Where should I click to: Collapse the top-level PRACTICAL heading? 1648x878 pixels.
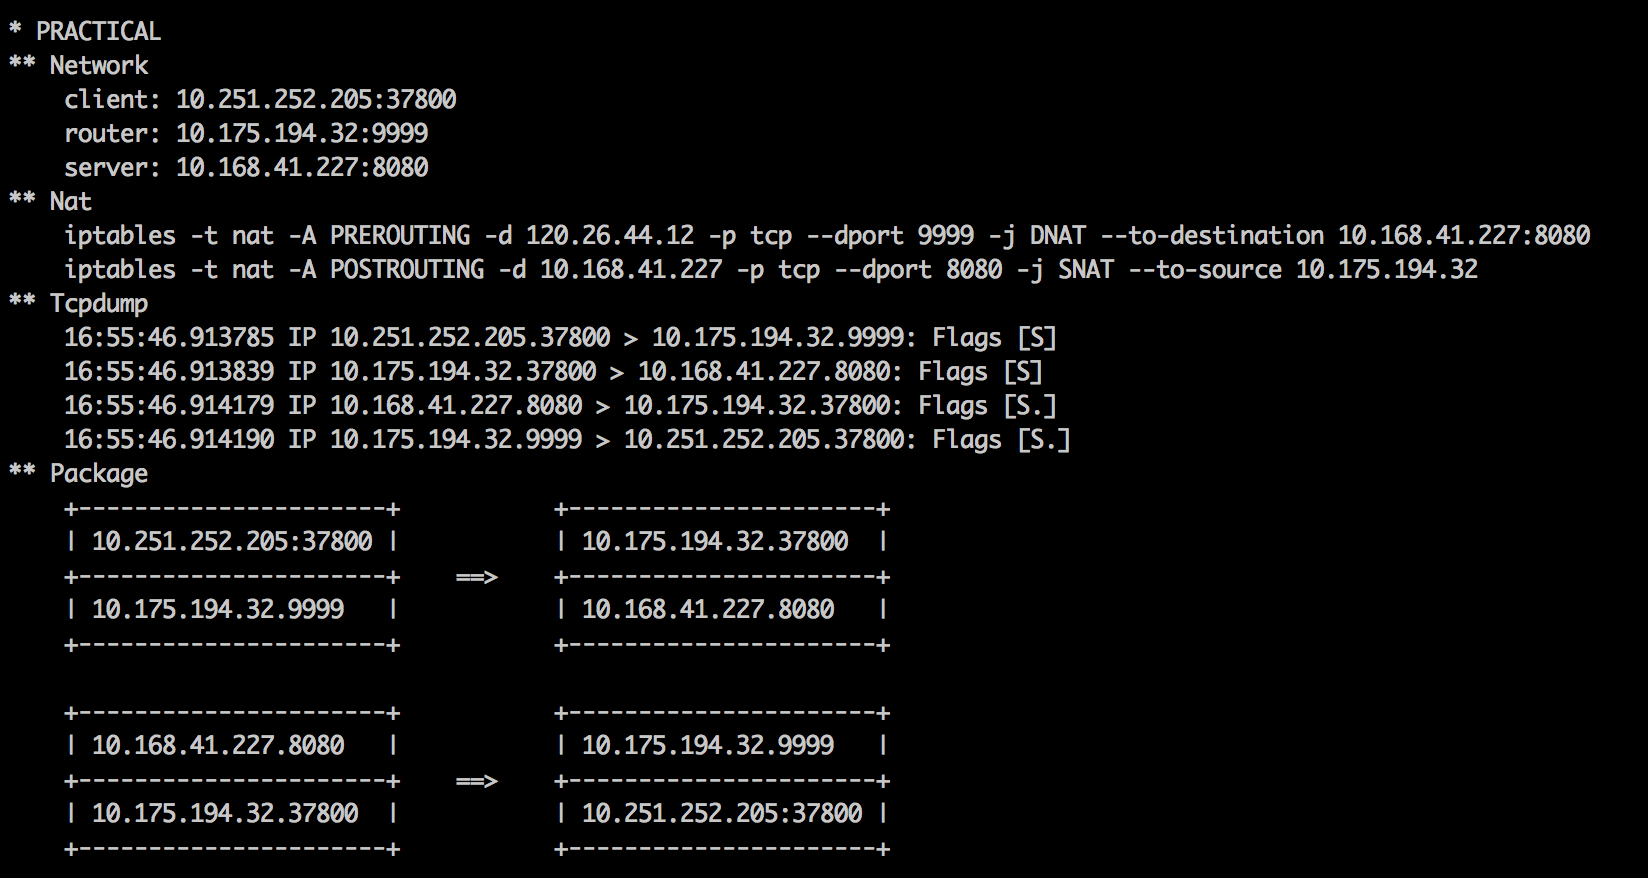(85, 31)
